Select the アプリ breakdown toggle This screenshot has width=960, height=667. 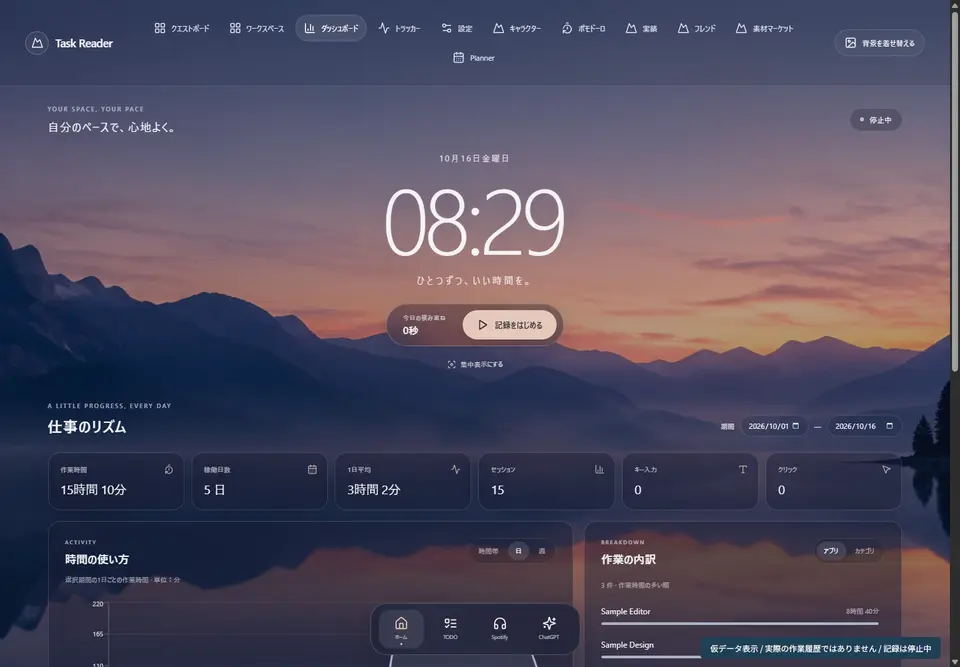[831, 551]
